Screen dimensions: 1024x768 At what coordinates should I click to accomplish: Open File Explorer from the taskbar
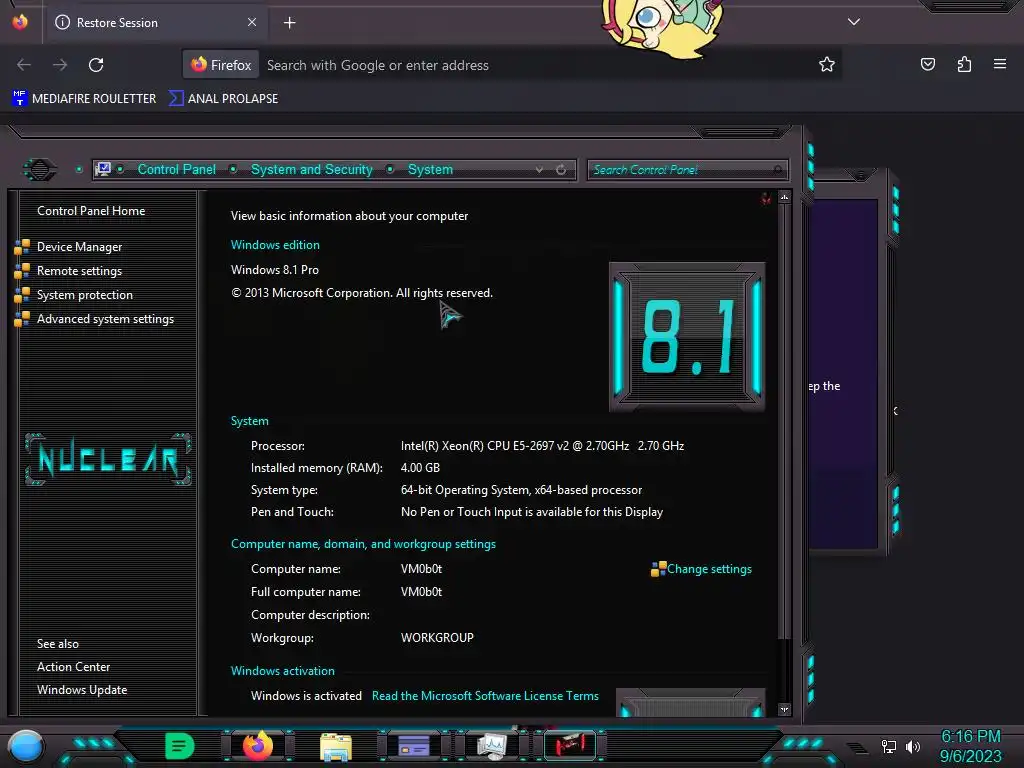click(336, 746)
